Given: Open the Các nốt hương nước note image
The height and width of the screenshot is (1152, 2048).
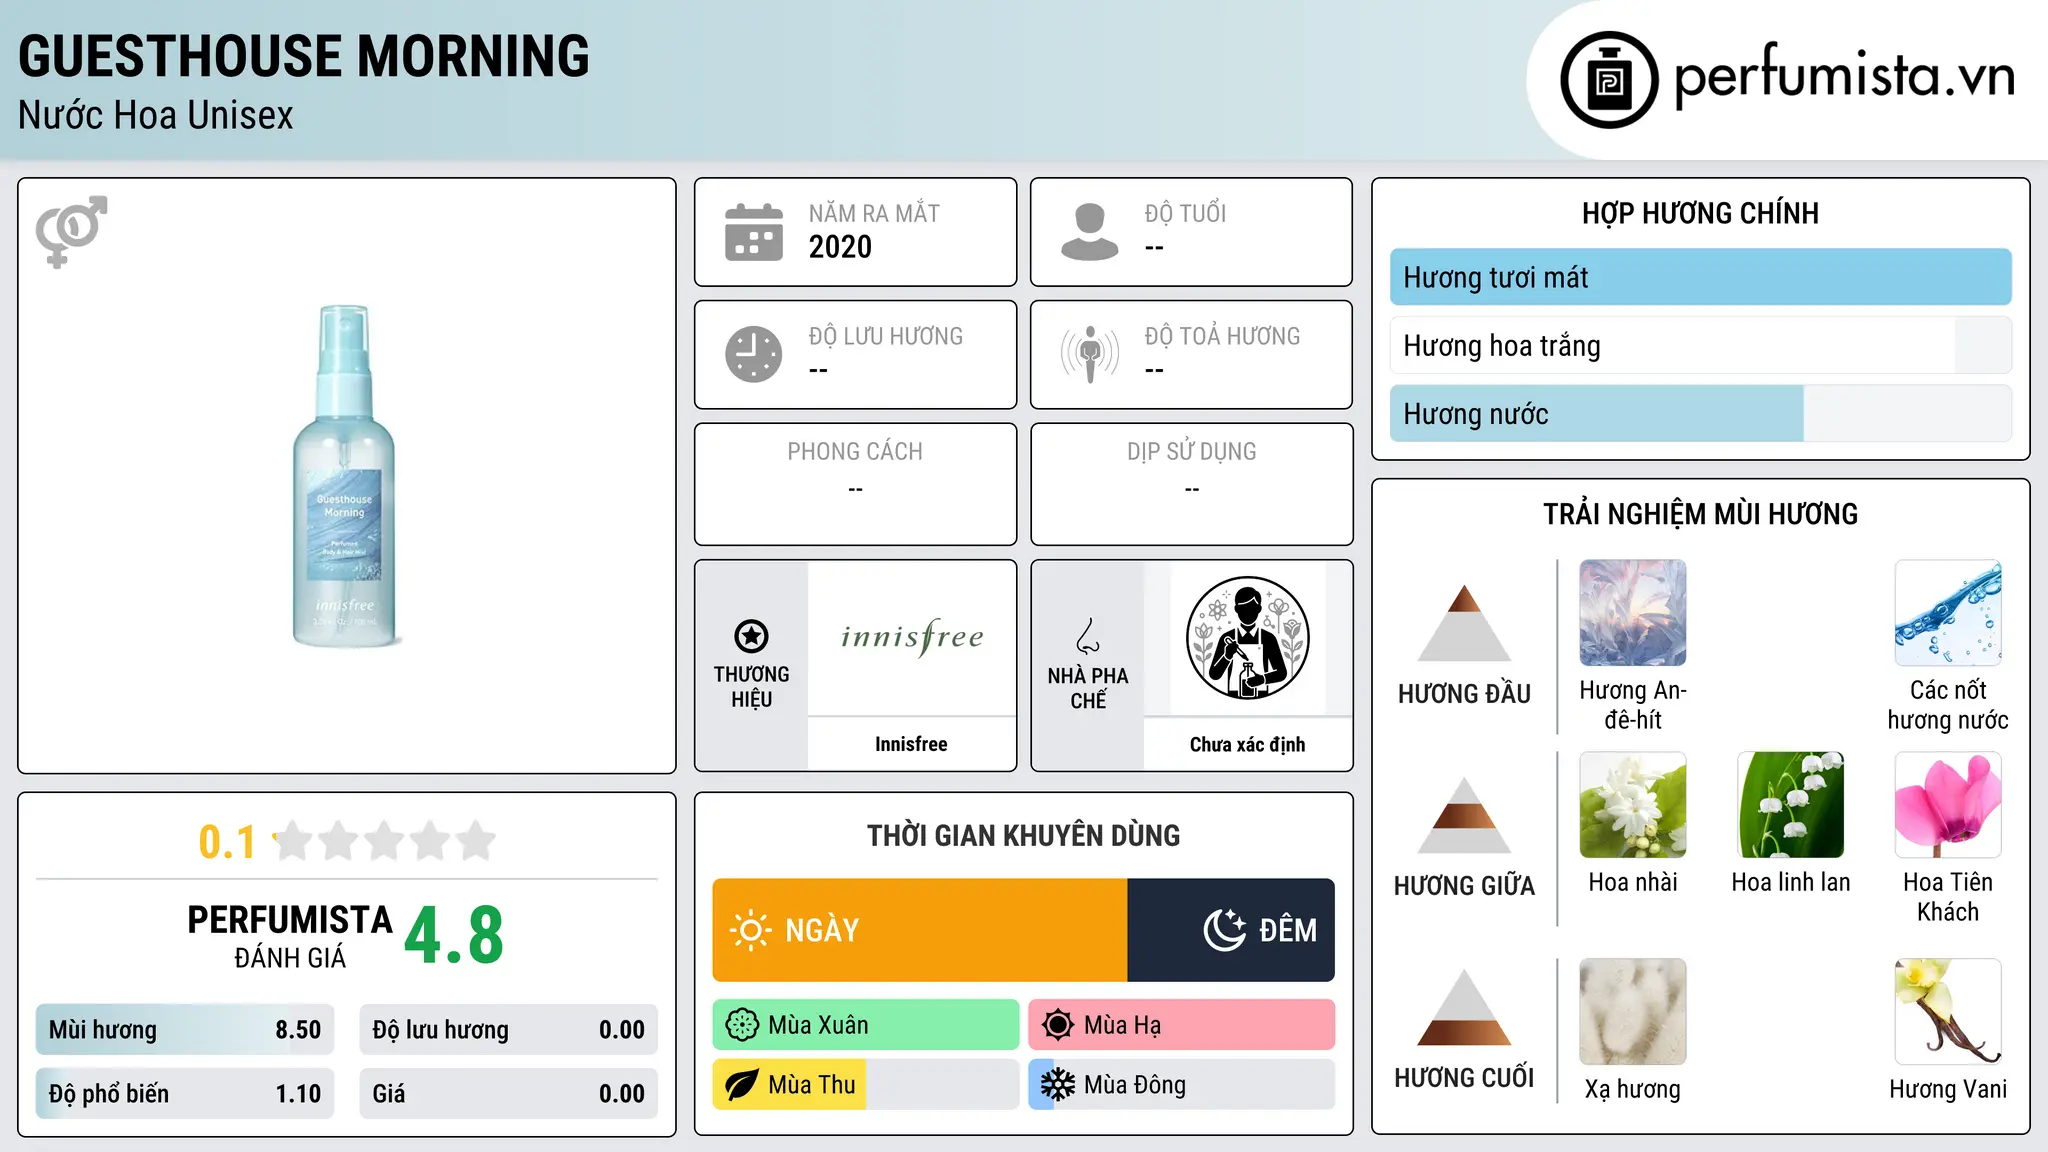Looking at the screenshot, I should pos(1948,613).
